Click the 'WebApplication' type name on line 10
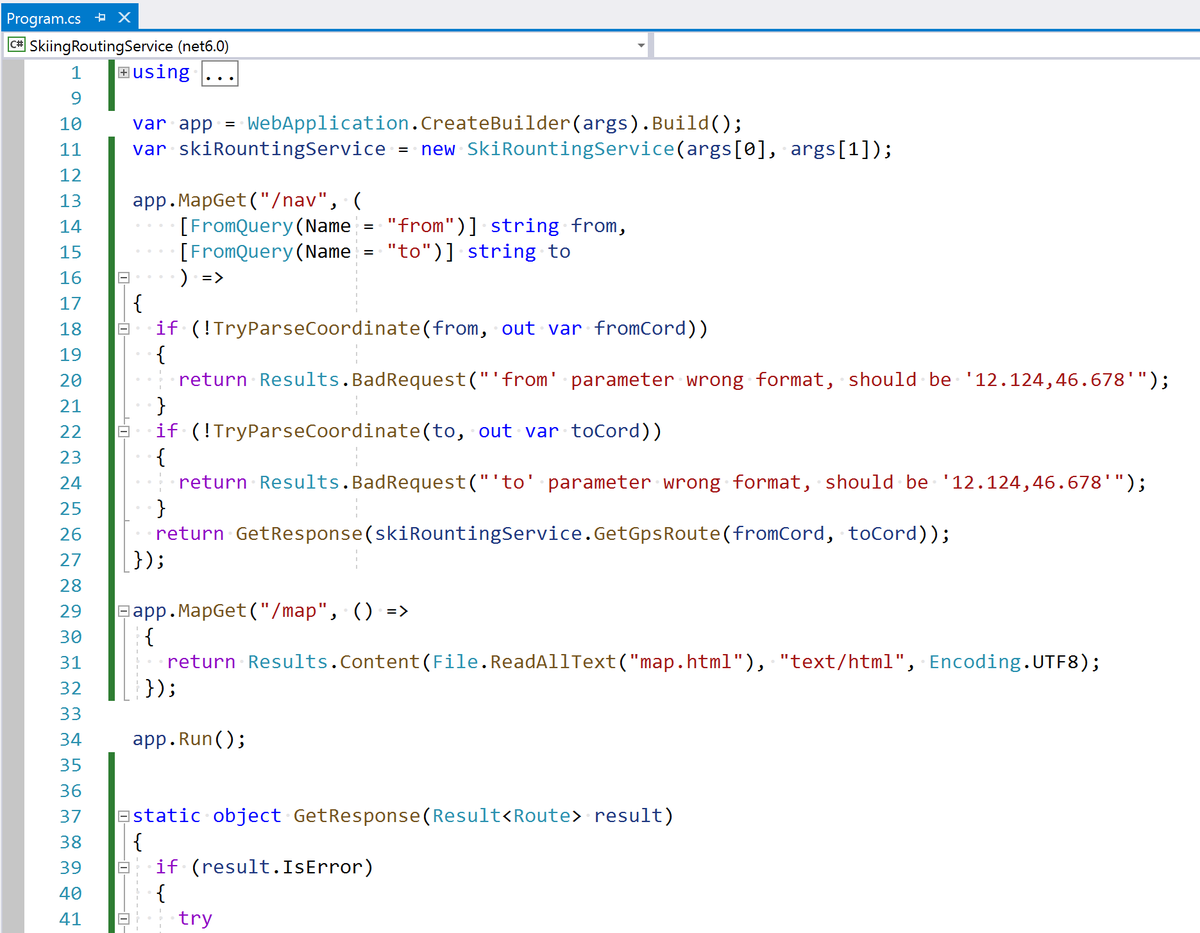Image resolution: width=1200 pixels, height=933 pixels. pyautogui.click(x=328, y=123)
